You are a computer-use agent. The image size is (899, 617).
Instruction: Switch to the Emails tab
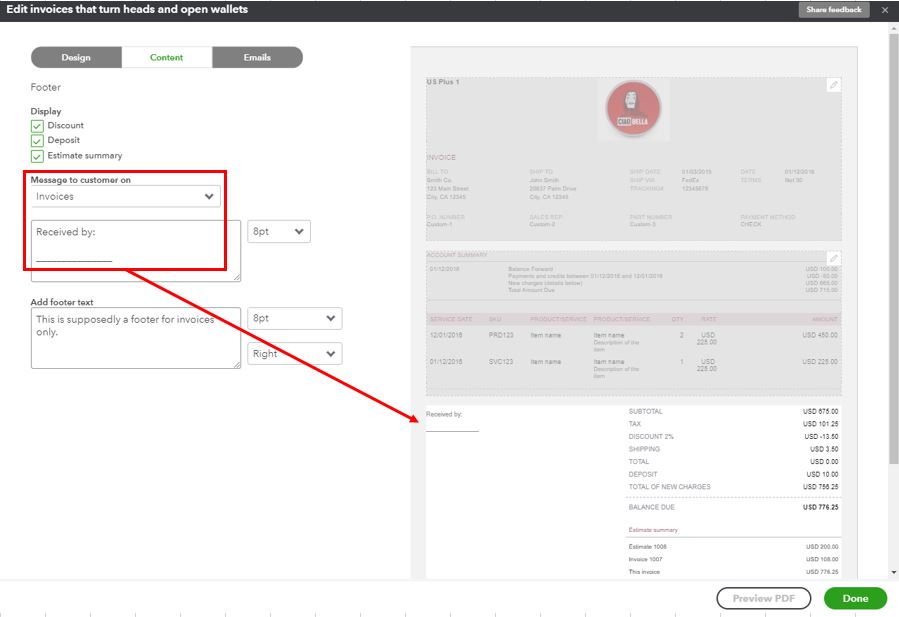[258, 57]
